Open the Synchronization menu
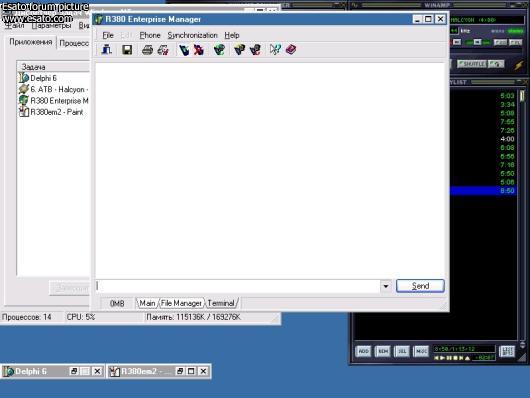530x398 pixels. point(192,35)
